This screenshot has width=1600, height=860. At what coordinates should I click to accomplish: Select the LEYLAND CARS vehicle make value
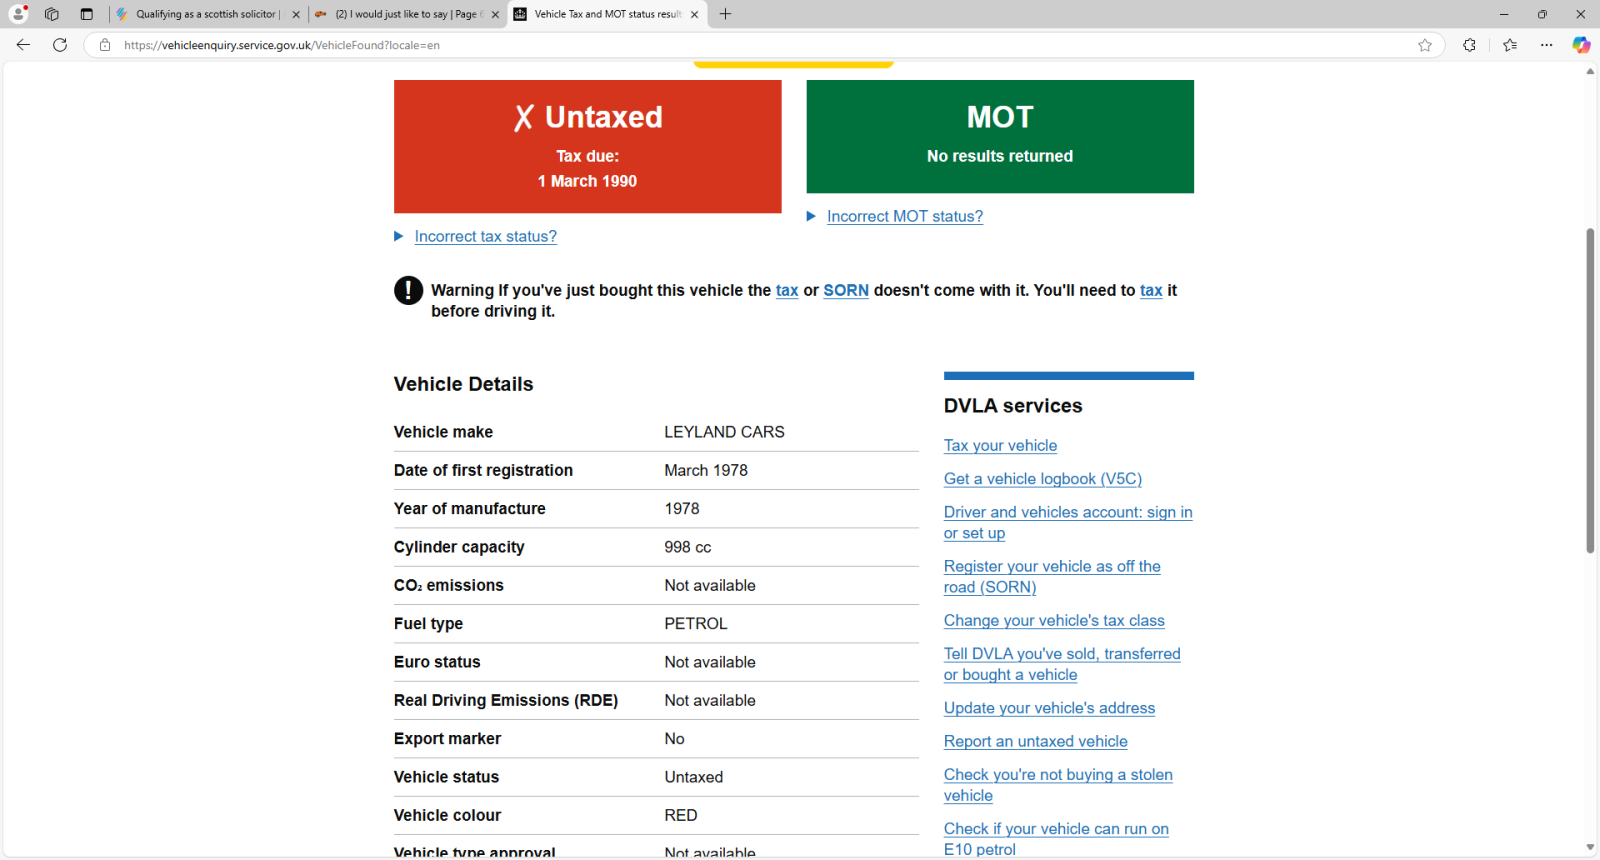point(724,432)
